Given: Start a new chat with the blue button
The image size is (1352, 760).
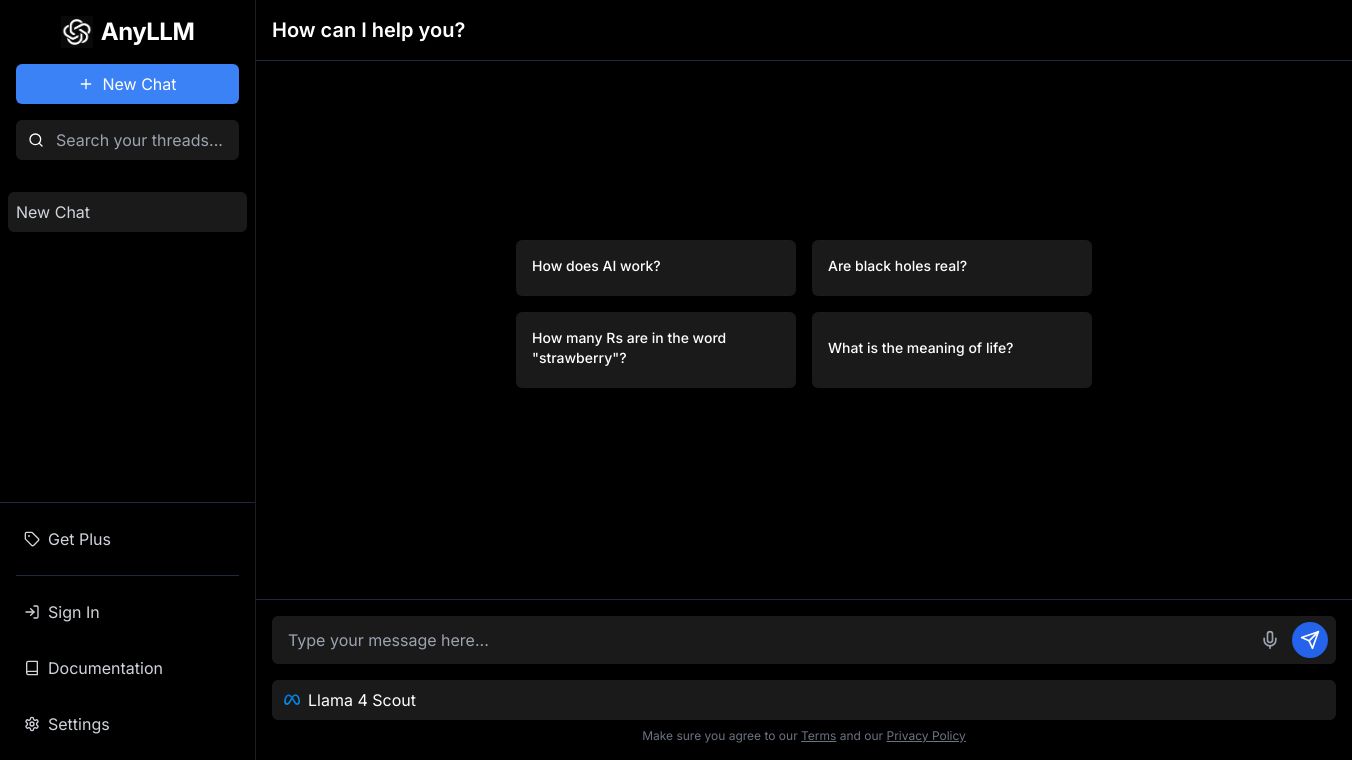Looking at the screenshot, I should [x=127, y=84].
